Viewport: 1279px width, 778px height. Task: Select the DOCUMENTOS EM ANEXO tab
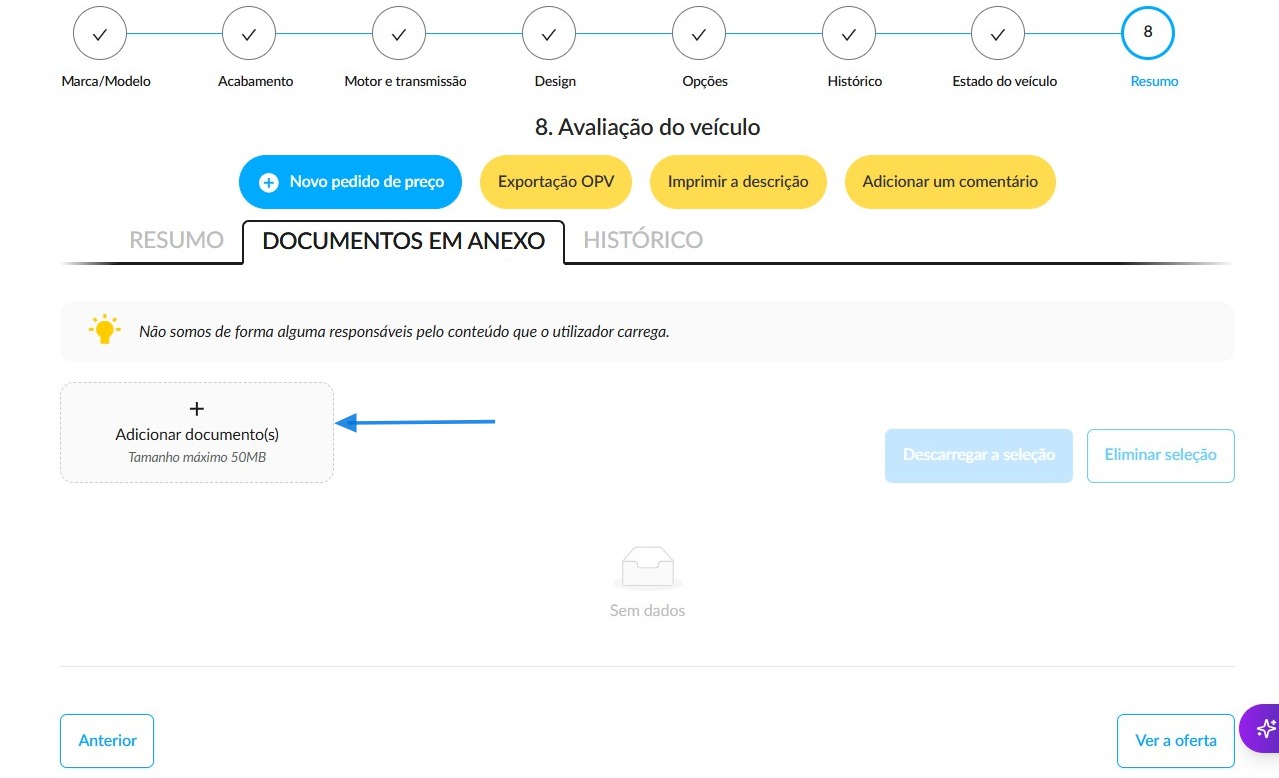pyautogui.click(x=403, y=241)
